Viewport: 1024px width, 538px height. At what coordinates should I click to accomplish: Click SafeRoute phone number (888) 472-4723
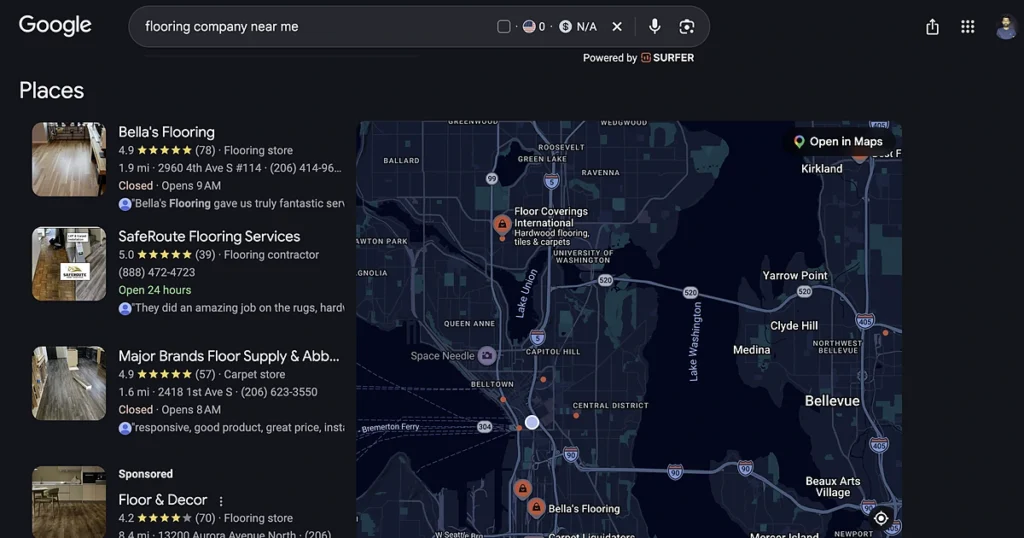tap(157, 272)
